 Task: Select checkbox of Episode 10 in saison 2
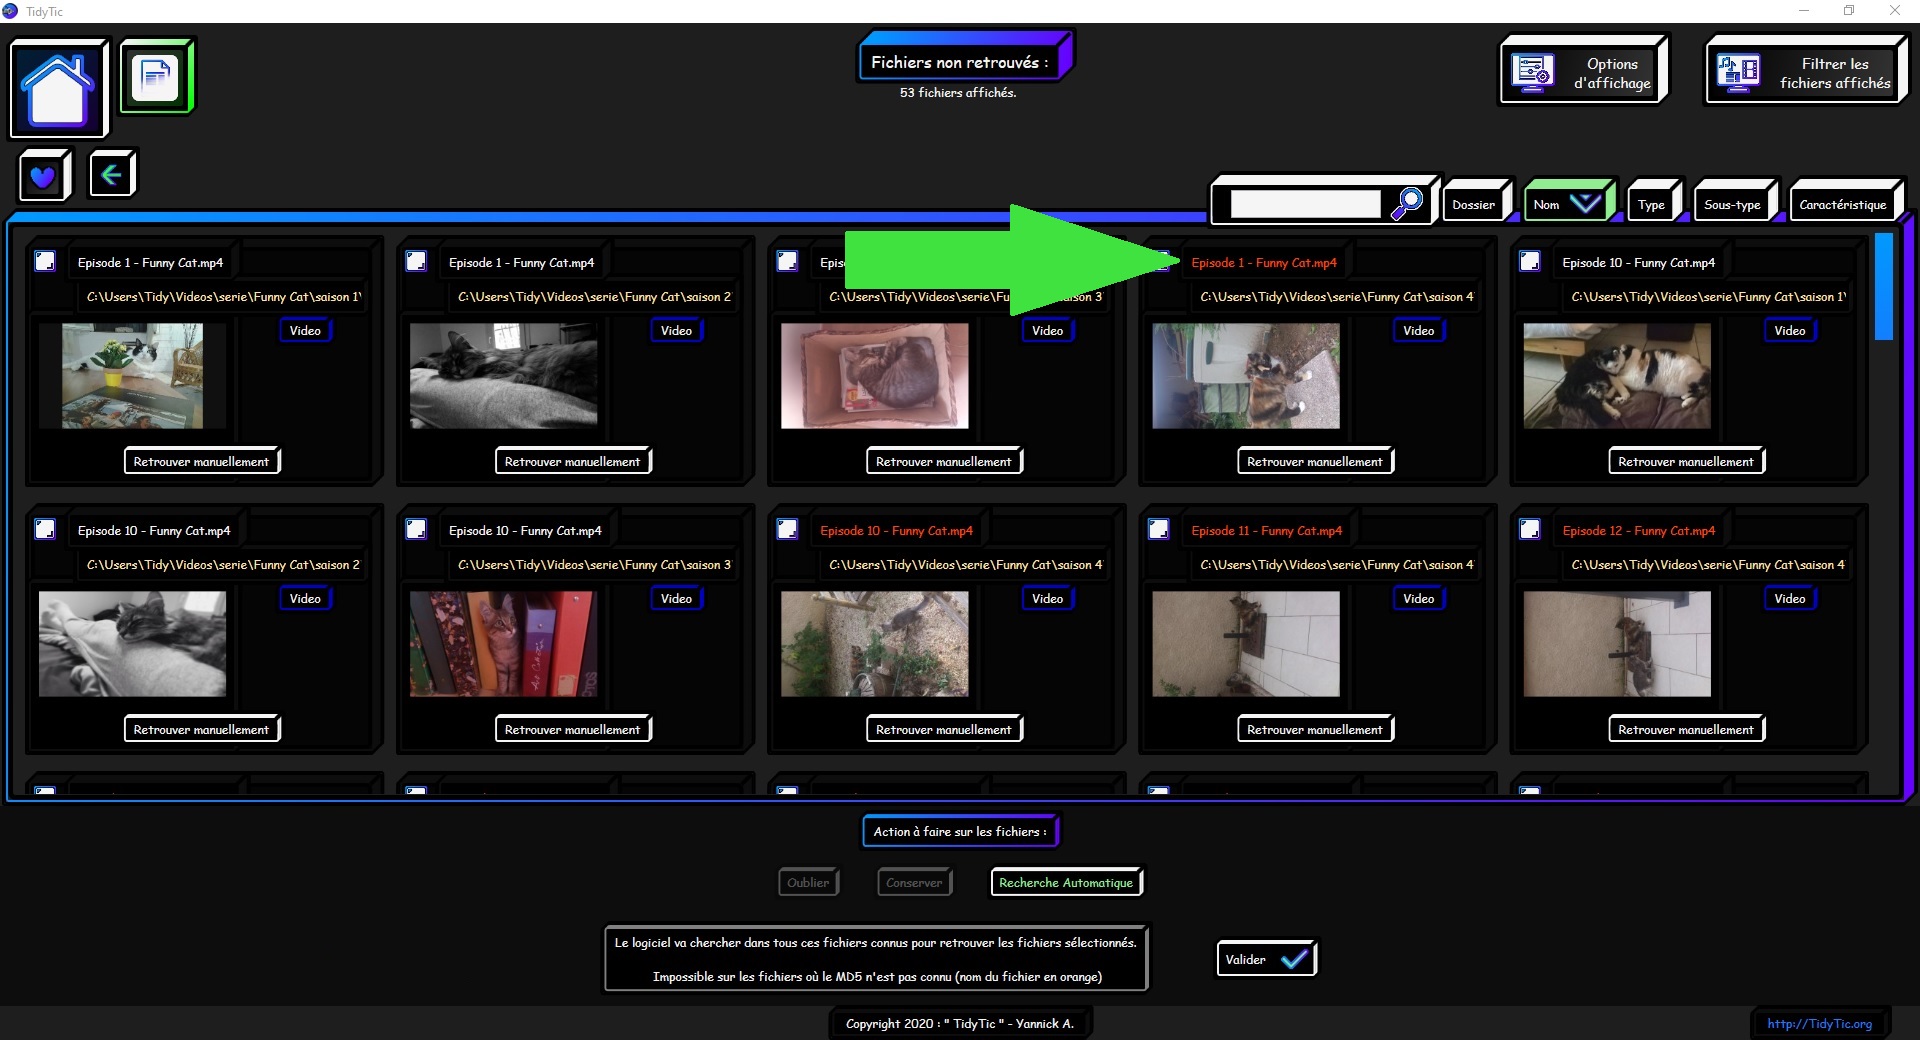[45, 529]
